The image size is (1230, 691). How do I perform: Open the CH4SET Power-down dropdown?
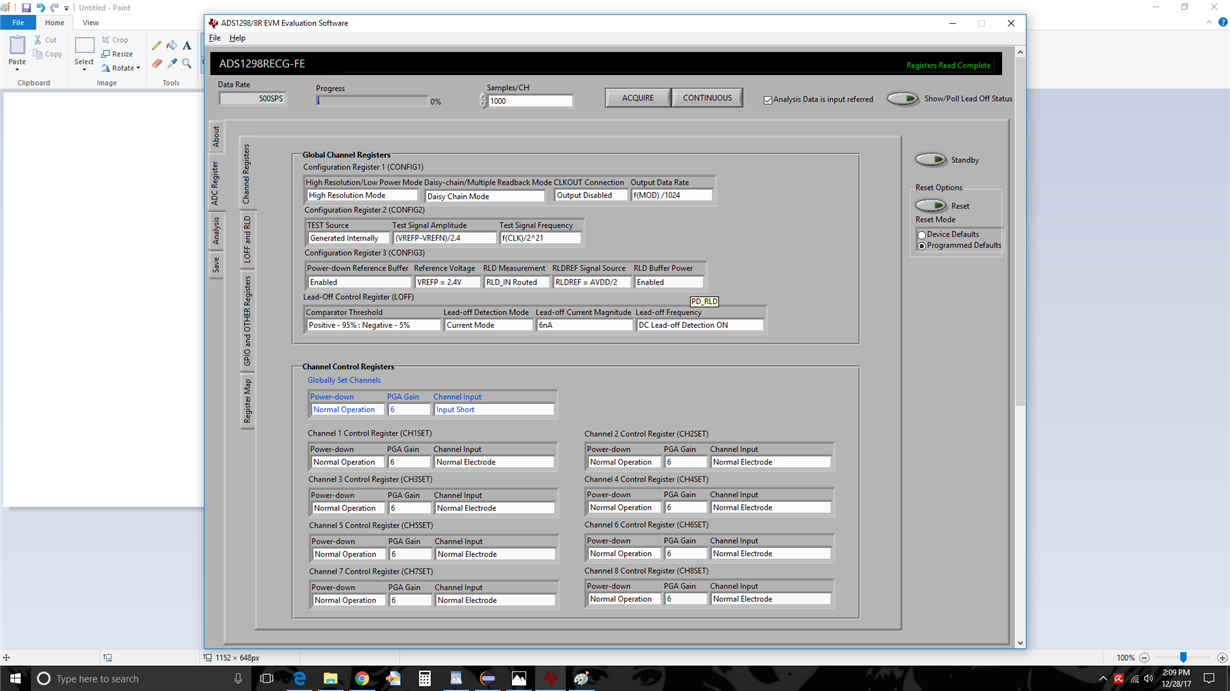tap(624, 508)
